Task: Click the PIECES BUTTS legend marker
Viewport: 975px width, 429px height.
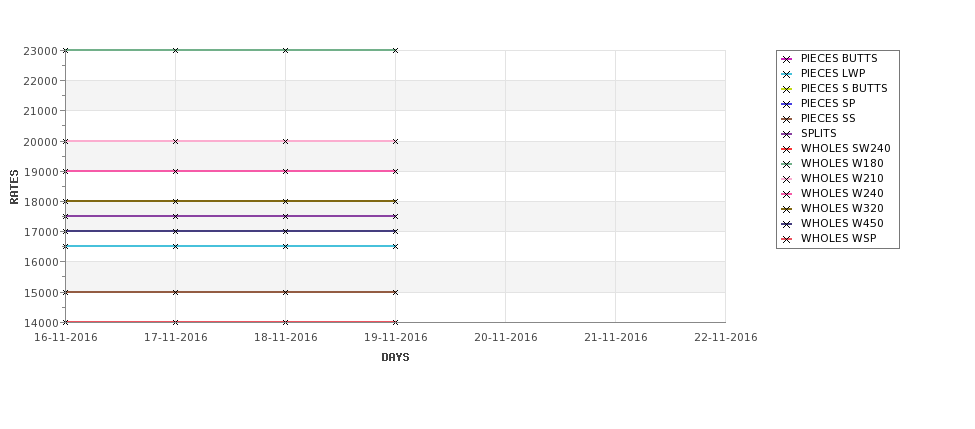Action: click(787, 59)
